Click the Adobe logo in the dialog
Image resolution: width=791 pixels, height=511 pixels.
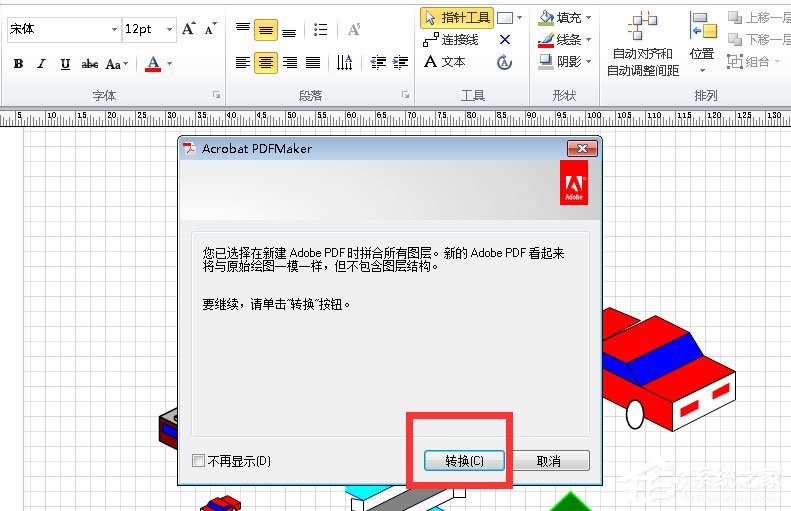click(x=574, y=183)
